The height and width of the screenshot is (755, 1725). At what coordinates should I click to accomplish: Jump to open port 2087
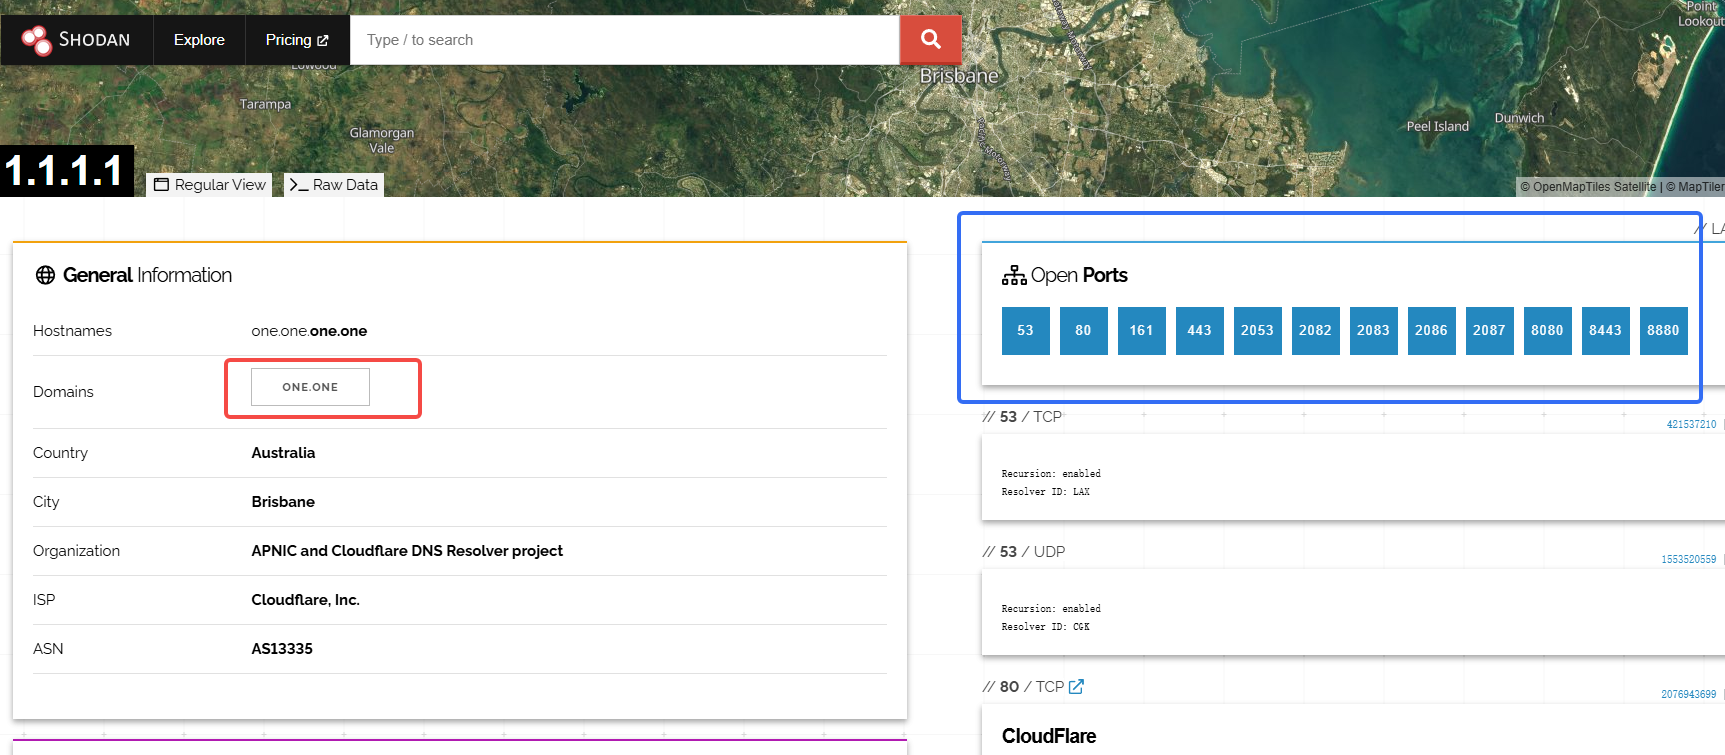[1489, 331]
